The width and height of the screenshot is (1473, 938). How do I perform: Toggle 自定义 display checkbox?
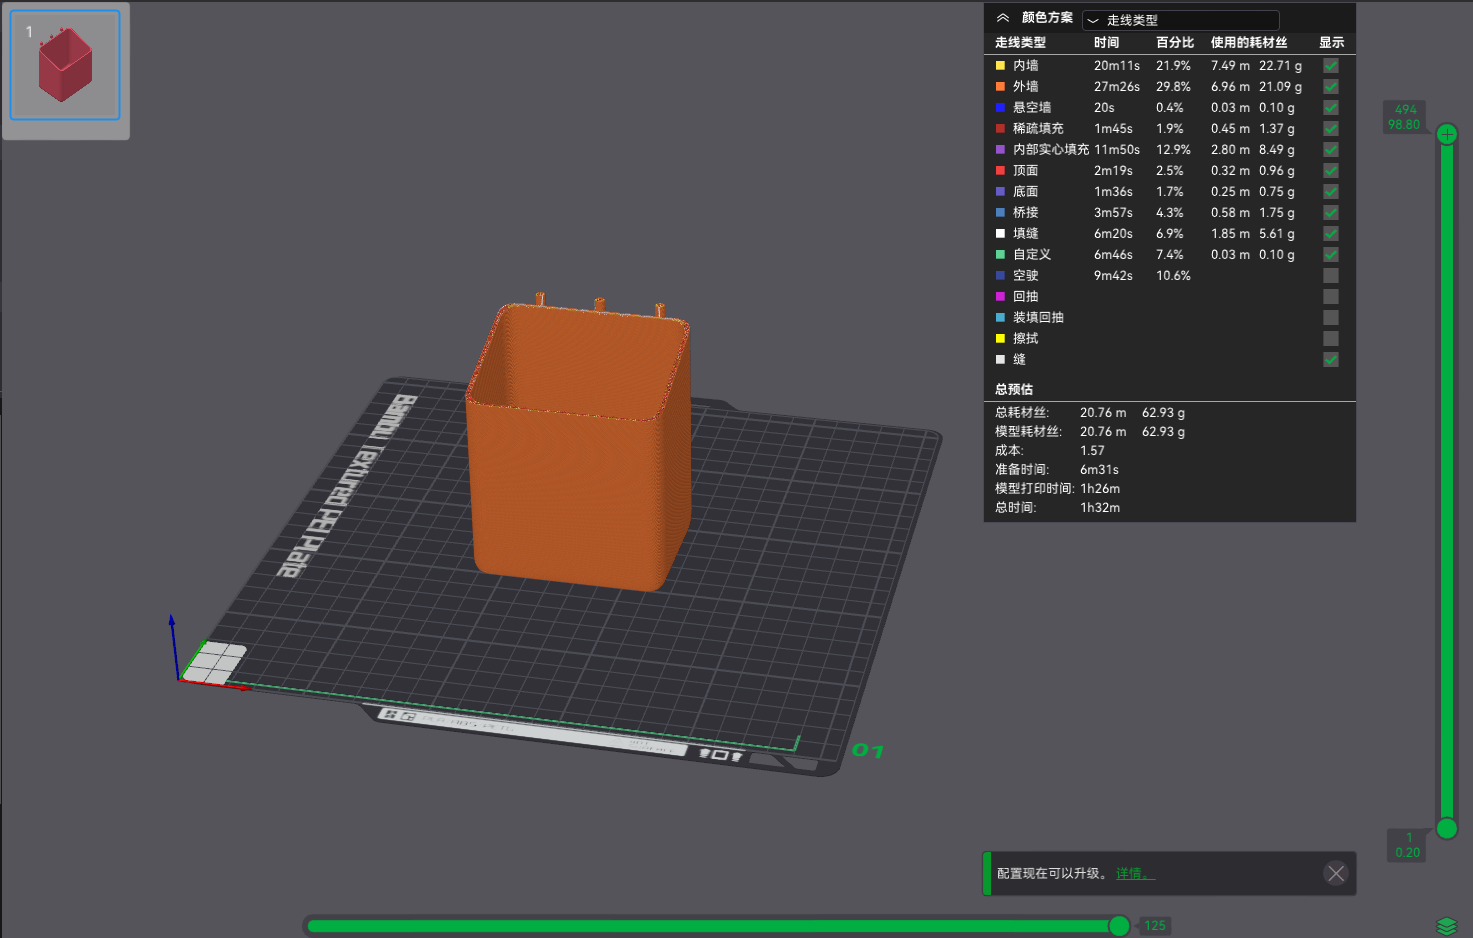click(x=1331, y=254)
